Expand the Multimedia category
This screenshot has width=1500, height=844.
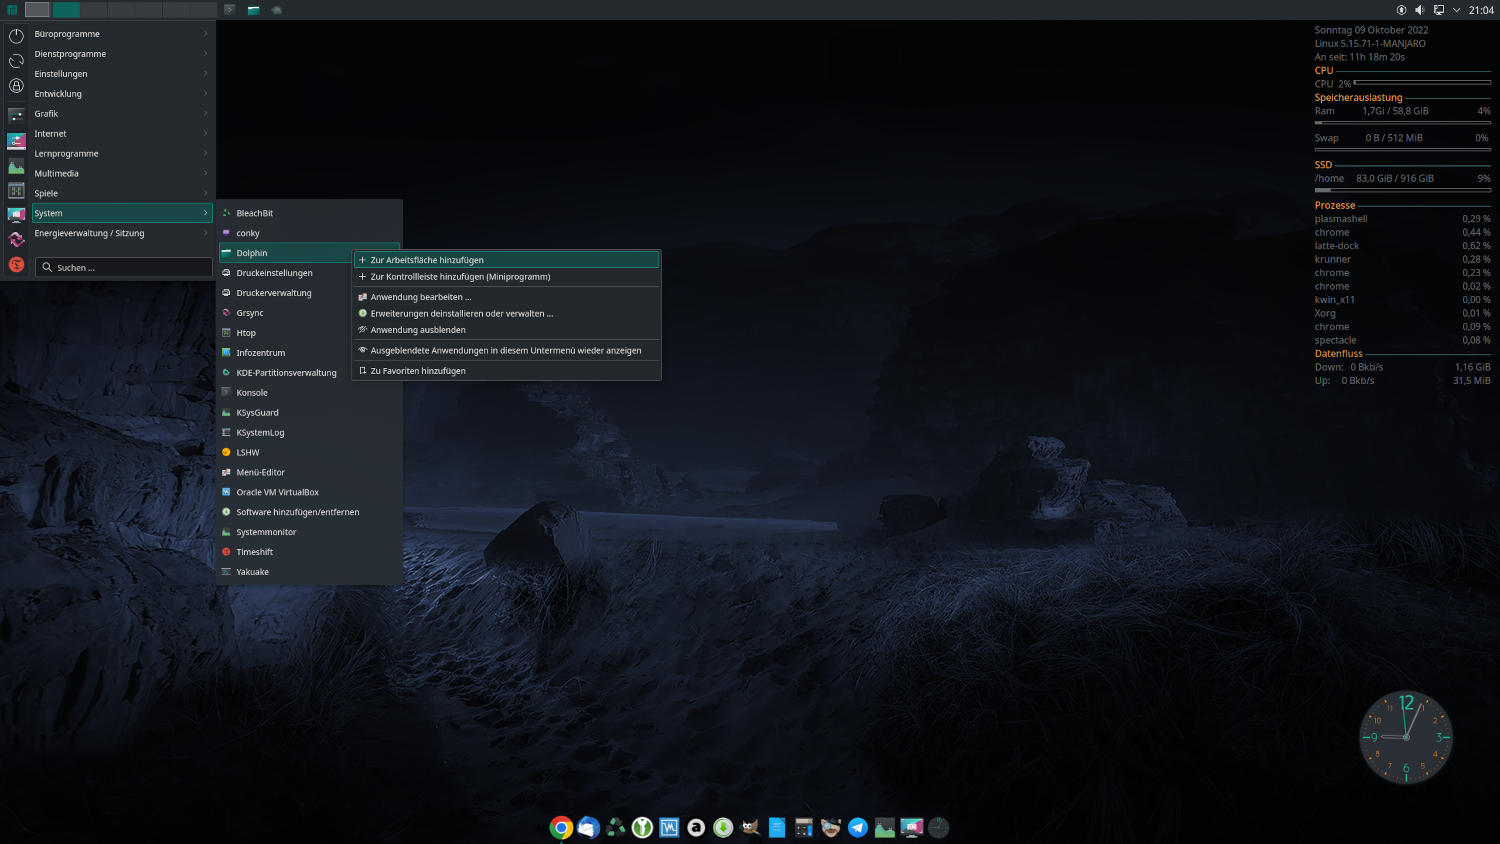click(122, 174)
